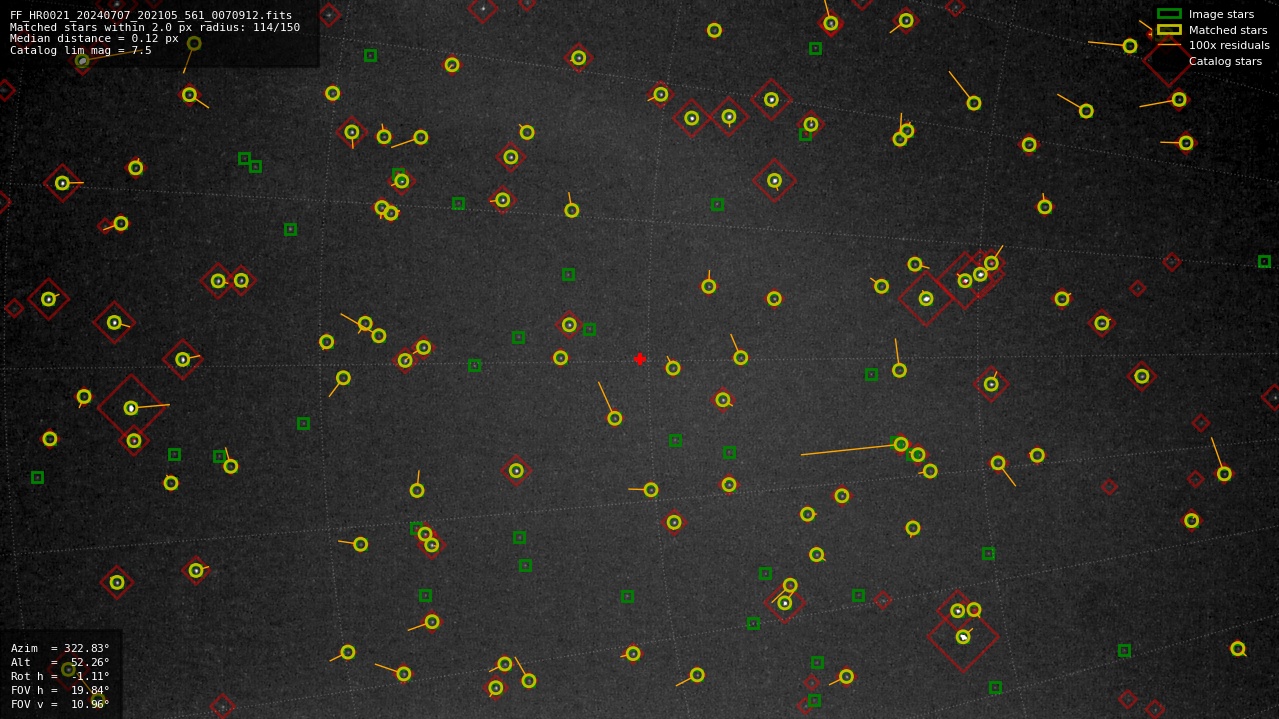Screen dimensions: 1279x719
Task: Click the red diamond legend symbol for Catalog stars
Action: [1169, 60]
